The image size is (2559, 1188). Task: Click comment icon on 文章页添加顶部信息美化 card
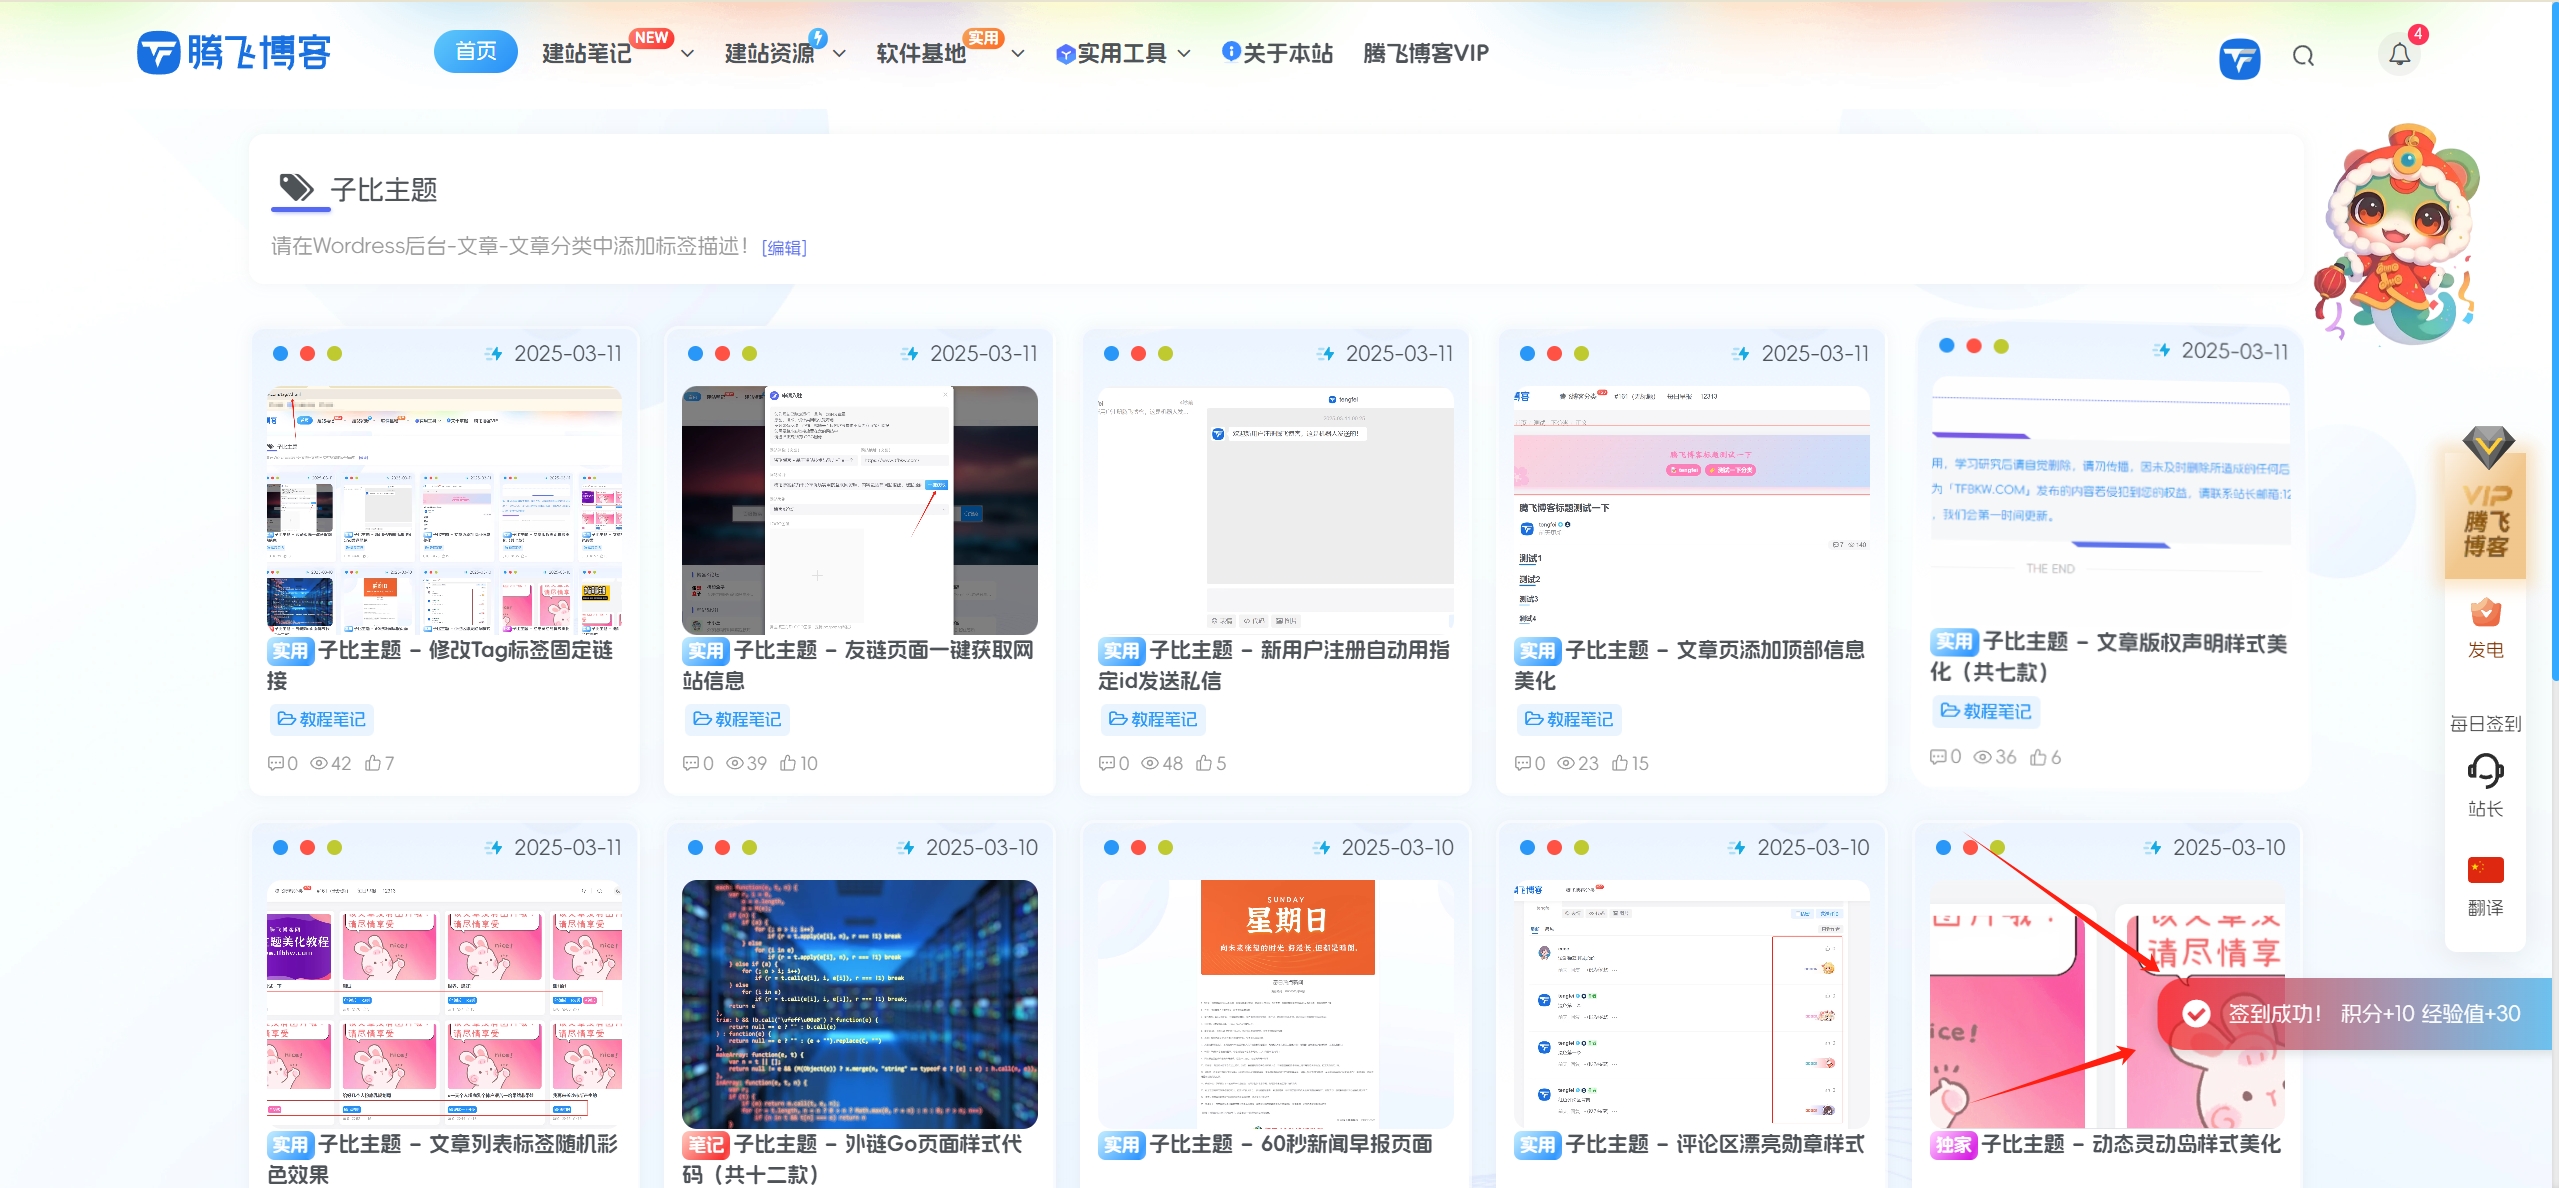tap(1523, 763)
